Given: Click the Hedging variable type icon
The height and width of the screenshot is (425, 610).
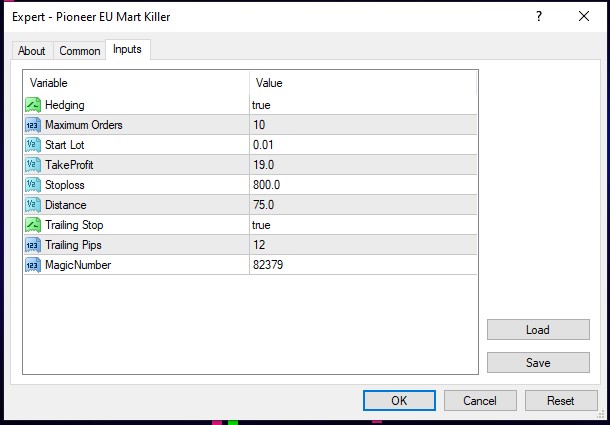Looking at the screenshot, I should coord(33,105).
